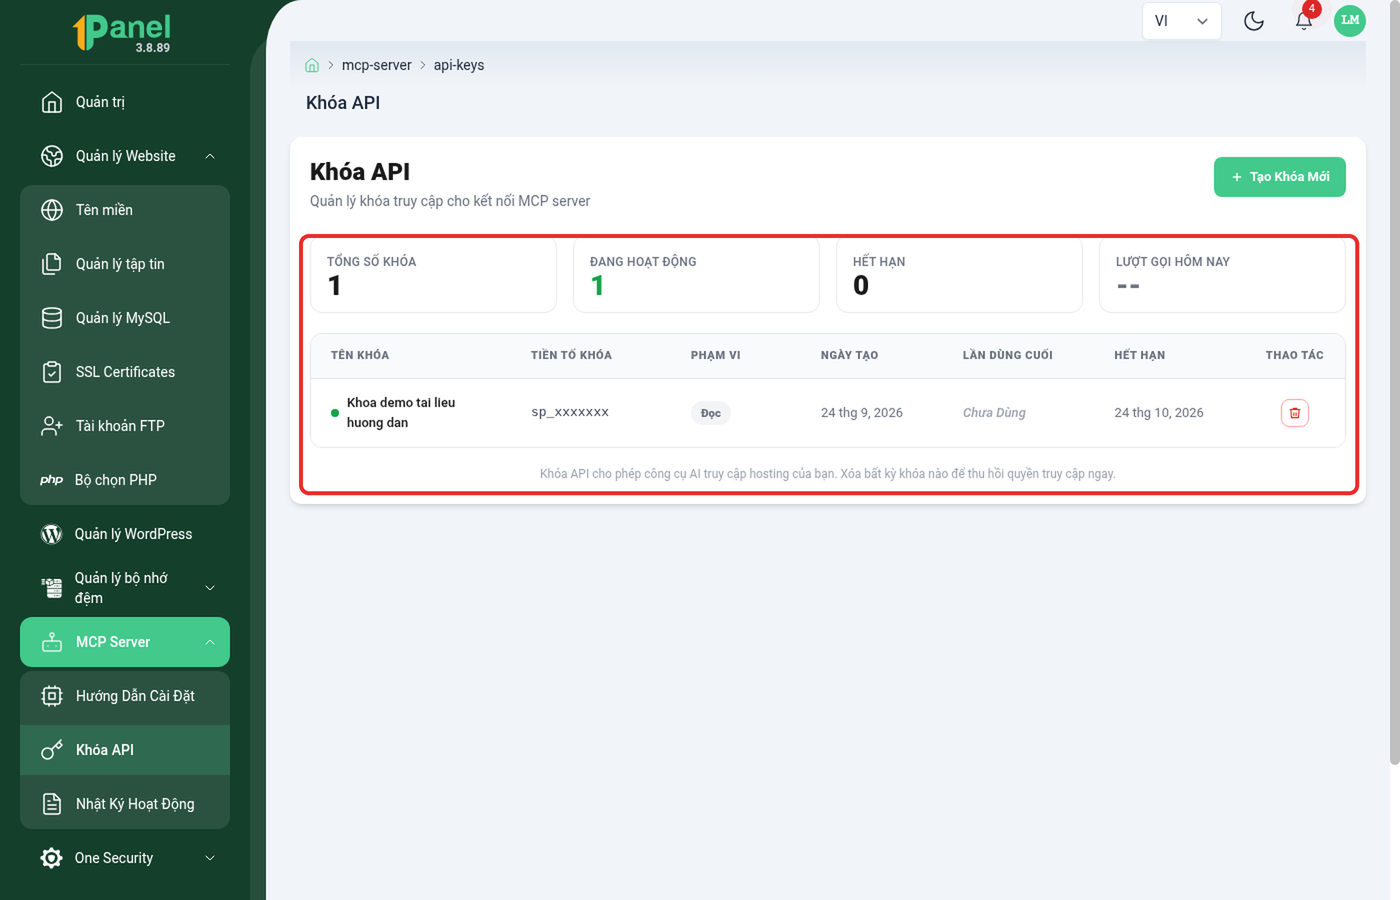Click the LƯỢT GỌI HÔM NAY stat card

click(x=1222, y=276)
